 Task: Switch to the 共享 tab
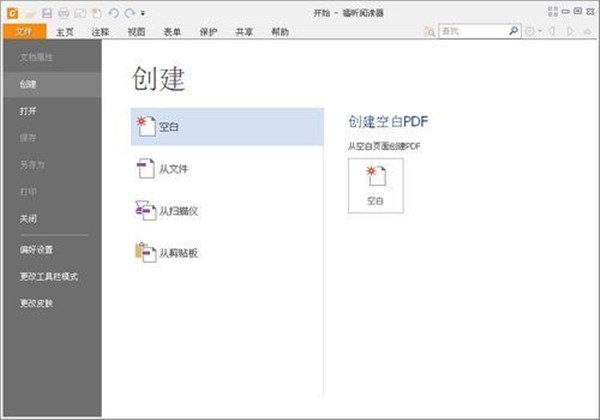(244, 32)
